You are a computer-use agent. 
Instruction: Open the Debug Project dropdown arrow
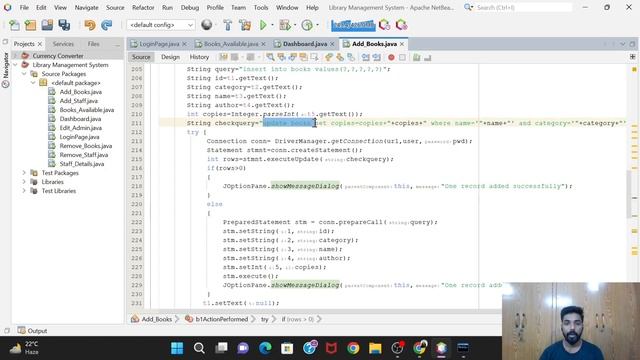pos(294,25)
